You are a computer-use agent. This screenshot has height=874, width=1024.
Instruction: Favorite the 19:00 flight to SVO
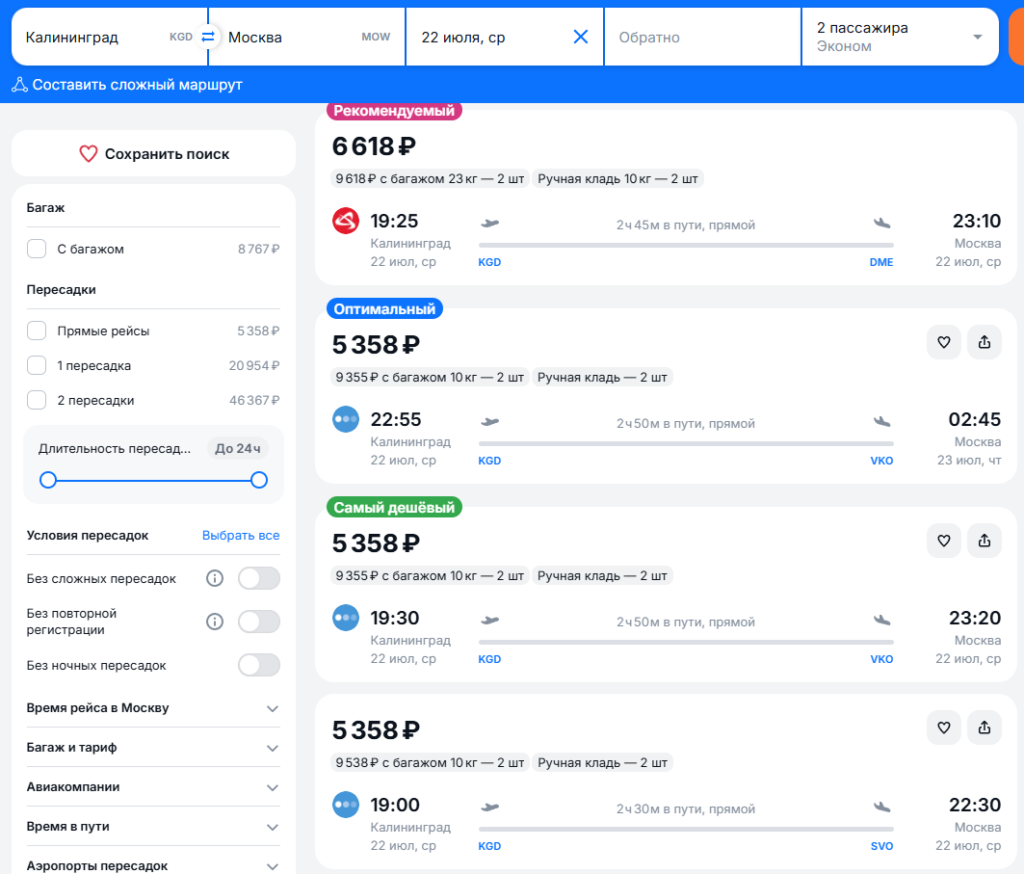pos(944,727)
